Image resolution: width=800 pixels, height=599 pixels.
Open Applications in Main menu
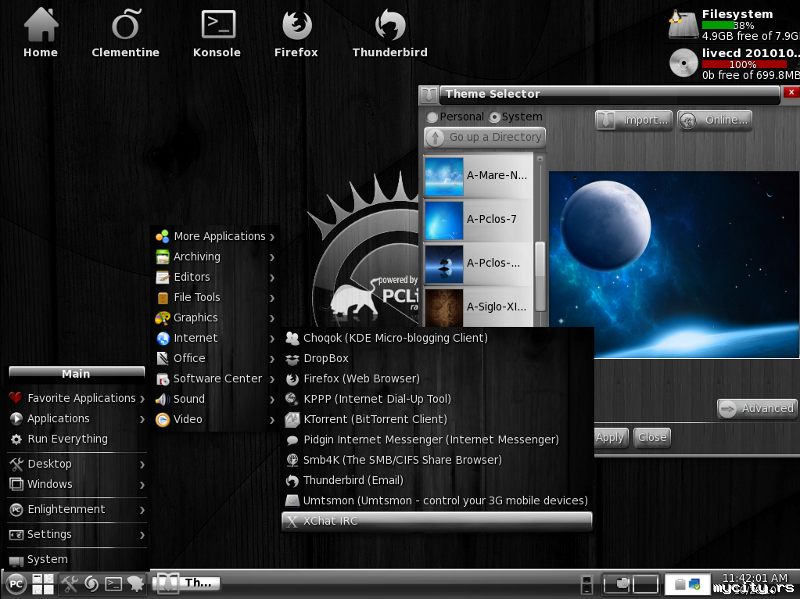point(77,419)
